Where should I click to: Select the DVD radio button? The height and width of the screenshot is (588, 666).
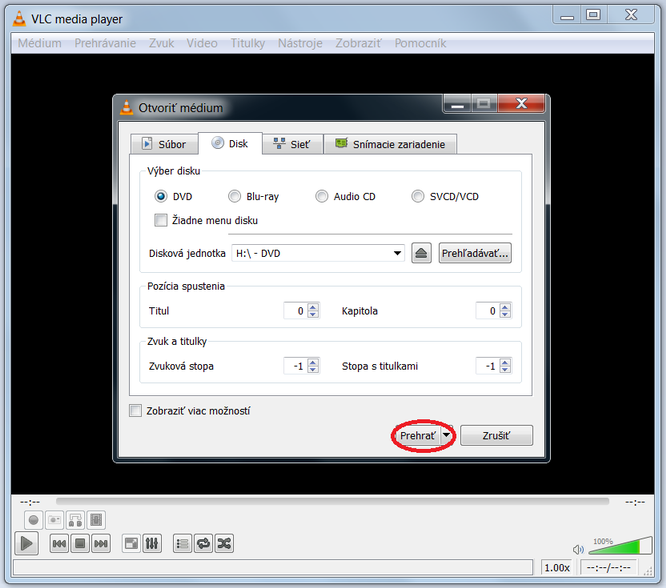click(161, 196)
